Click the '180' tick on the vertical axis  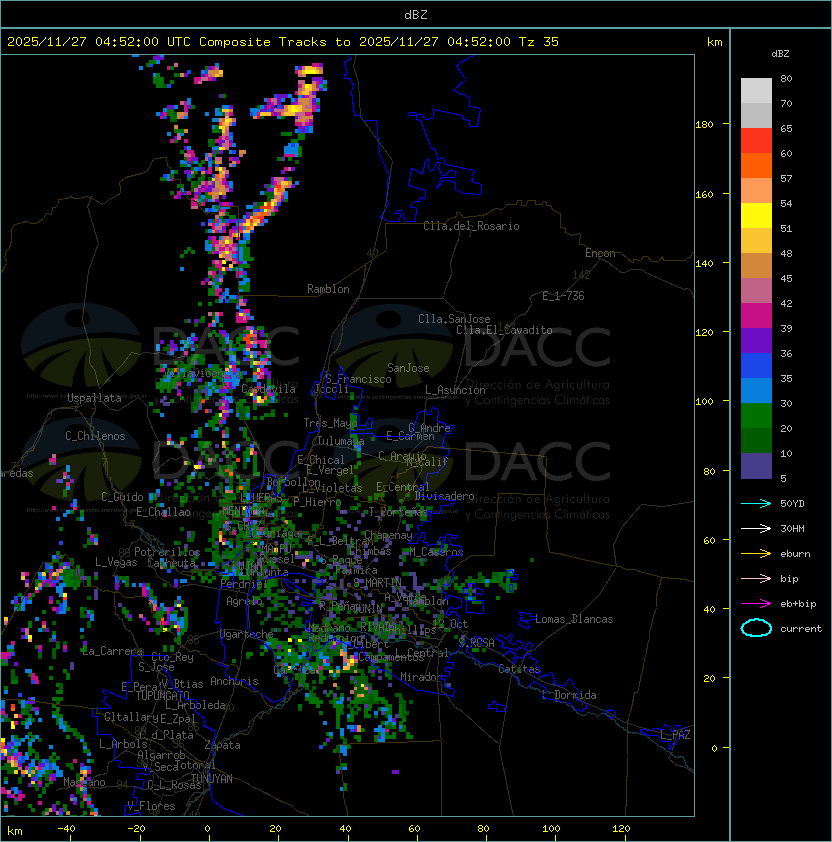[704, 125]
